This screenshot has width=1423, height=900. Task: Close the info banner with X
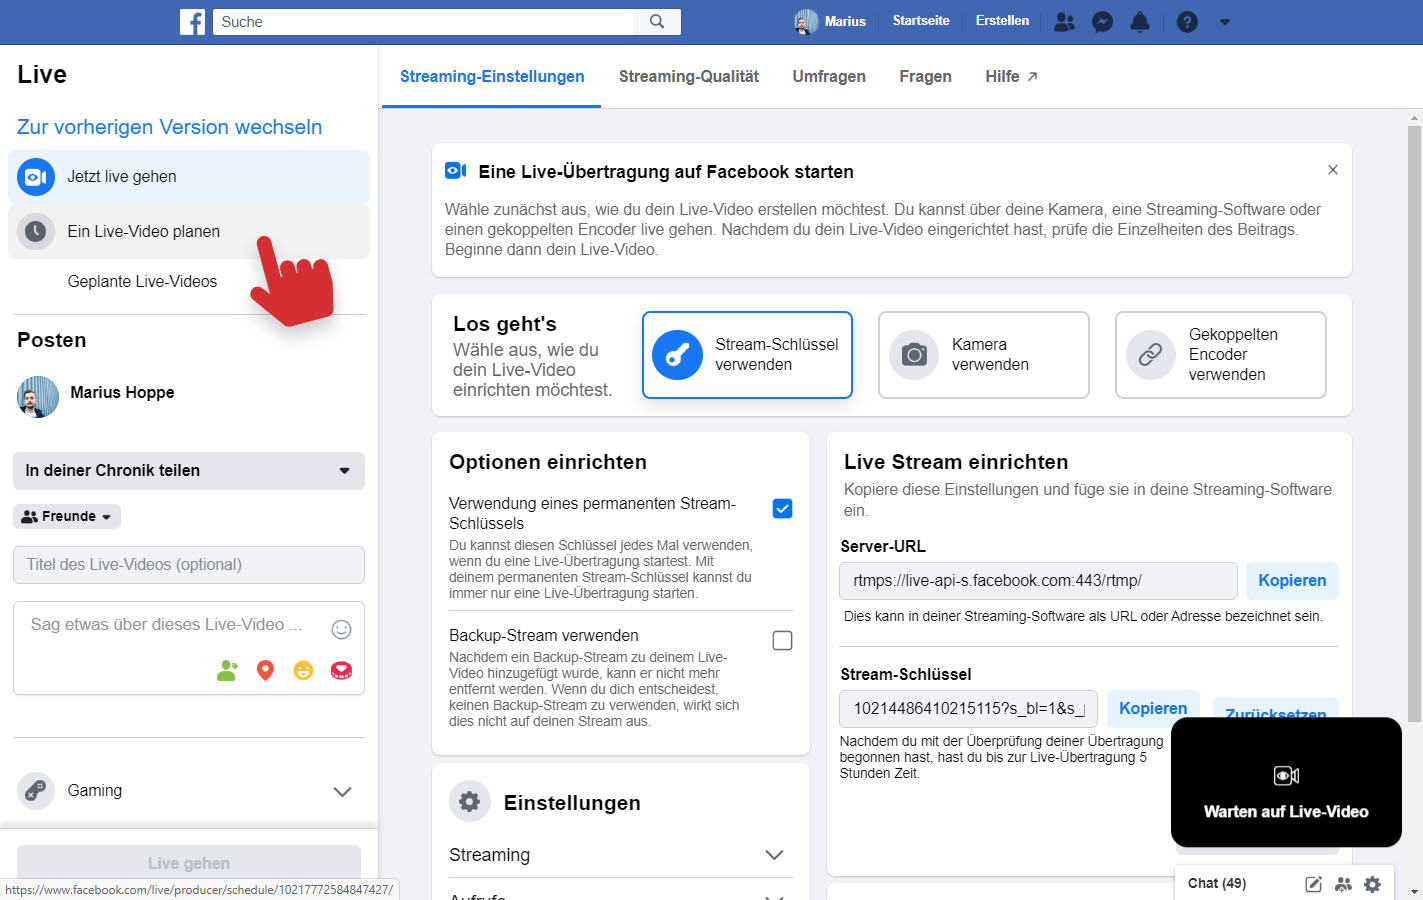(x=1333, y=170)
